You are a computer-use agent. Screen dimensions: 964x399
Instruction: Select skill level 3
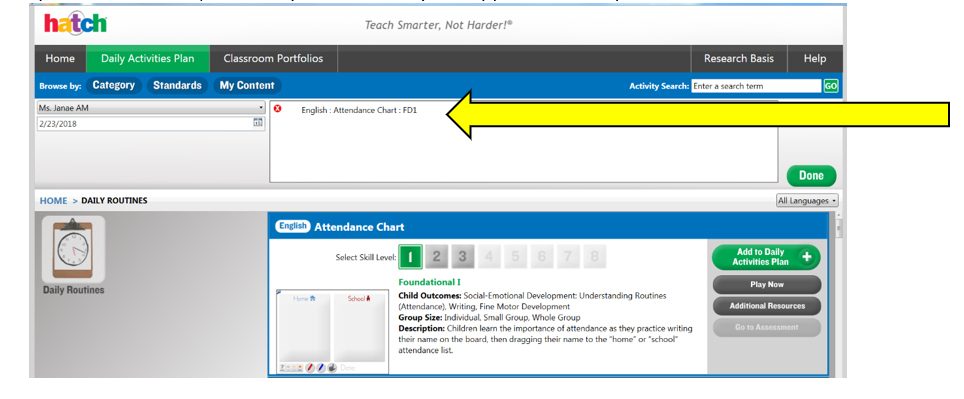[462, 257]
